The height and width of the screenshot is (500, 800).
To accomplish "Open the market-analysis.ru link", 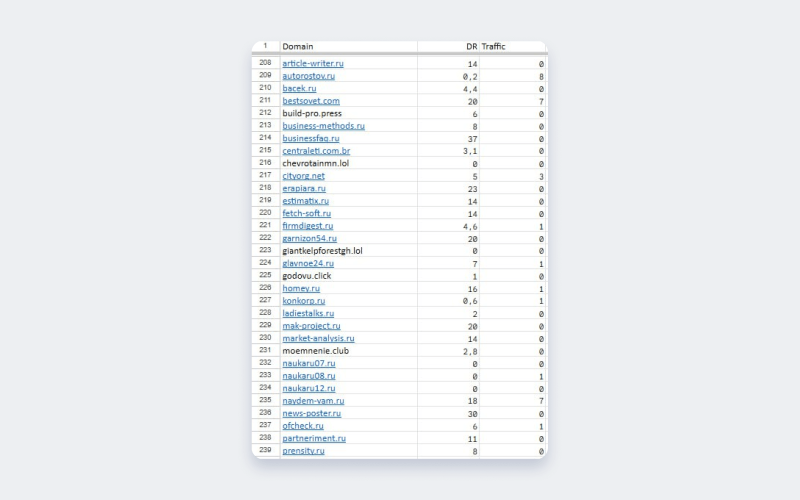I will click(x=318, y=338).
